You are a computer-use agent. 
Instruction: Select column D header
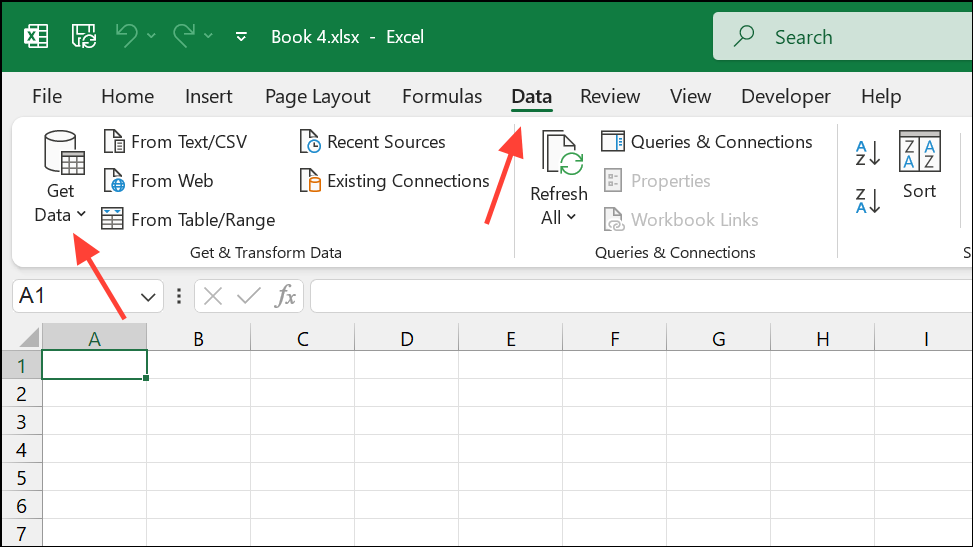tap(406, 338)
